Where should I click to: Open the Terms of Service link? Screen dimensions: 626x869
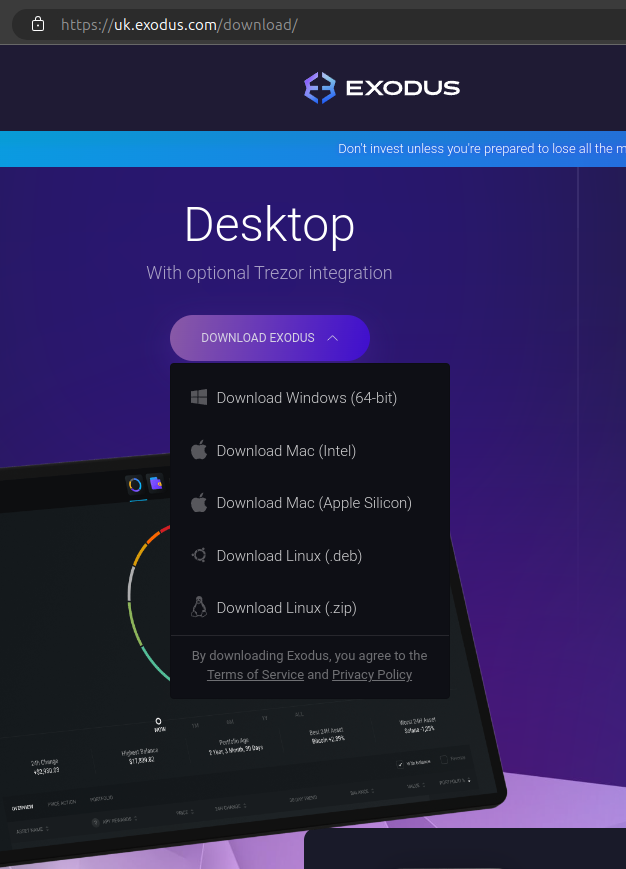(x=255, y=674)
